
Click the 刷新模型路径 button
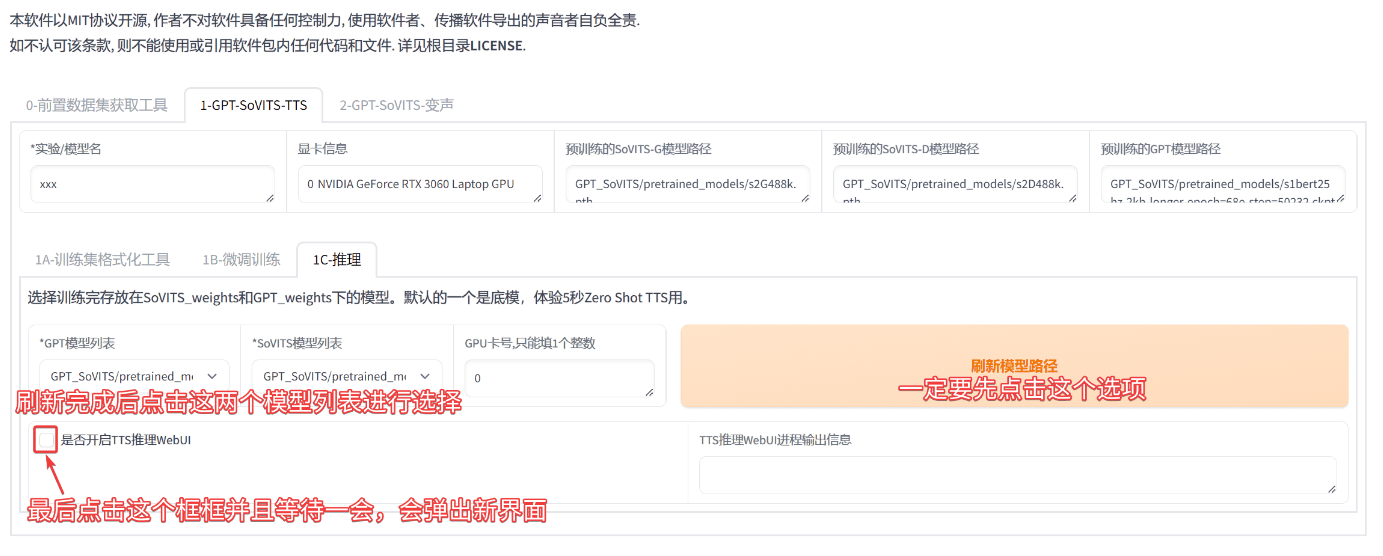[1014, 366]
